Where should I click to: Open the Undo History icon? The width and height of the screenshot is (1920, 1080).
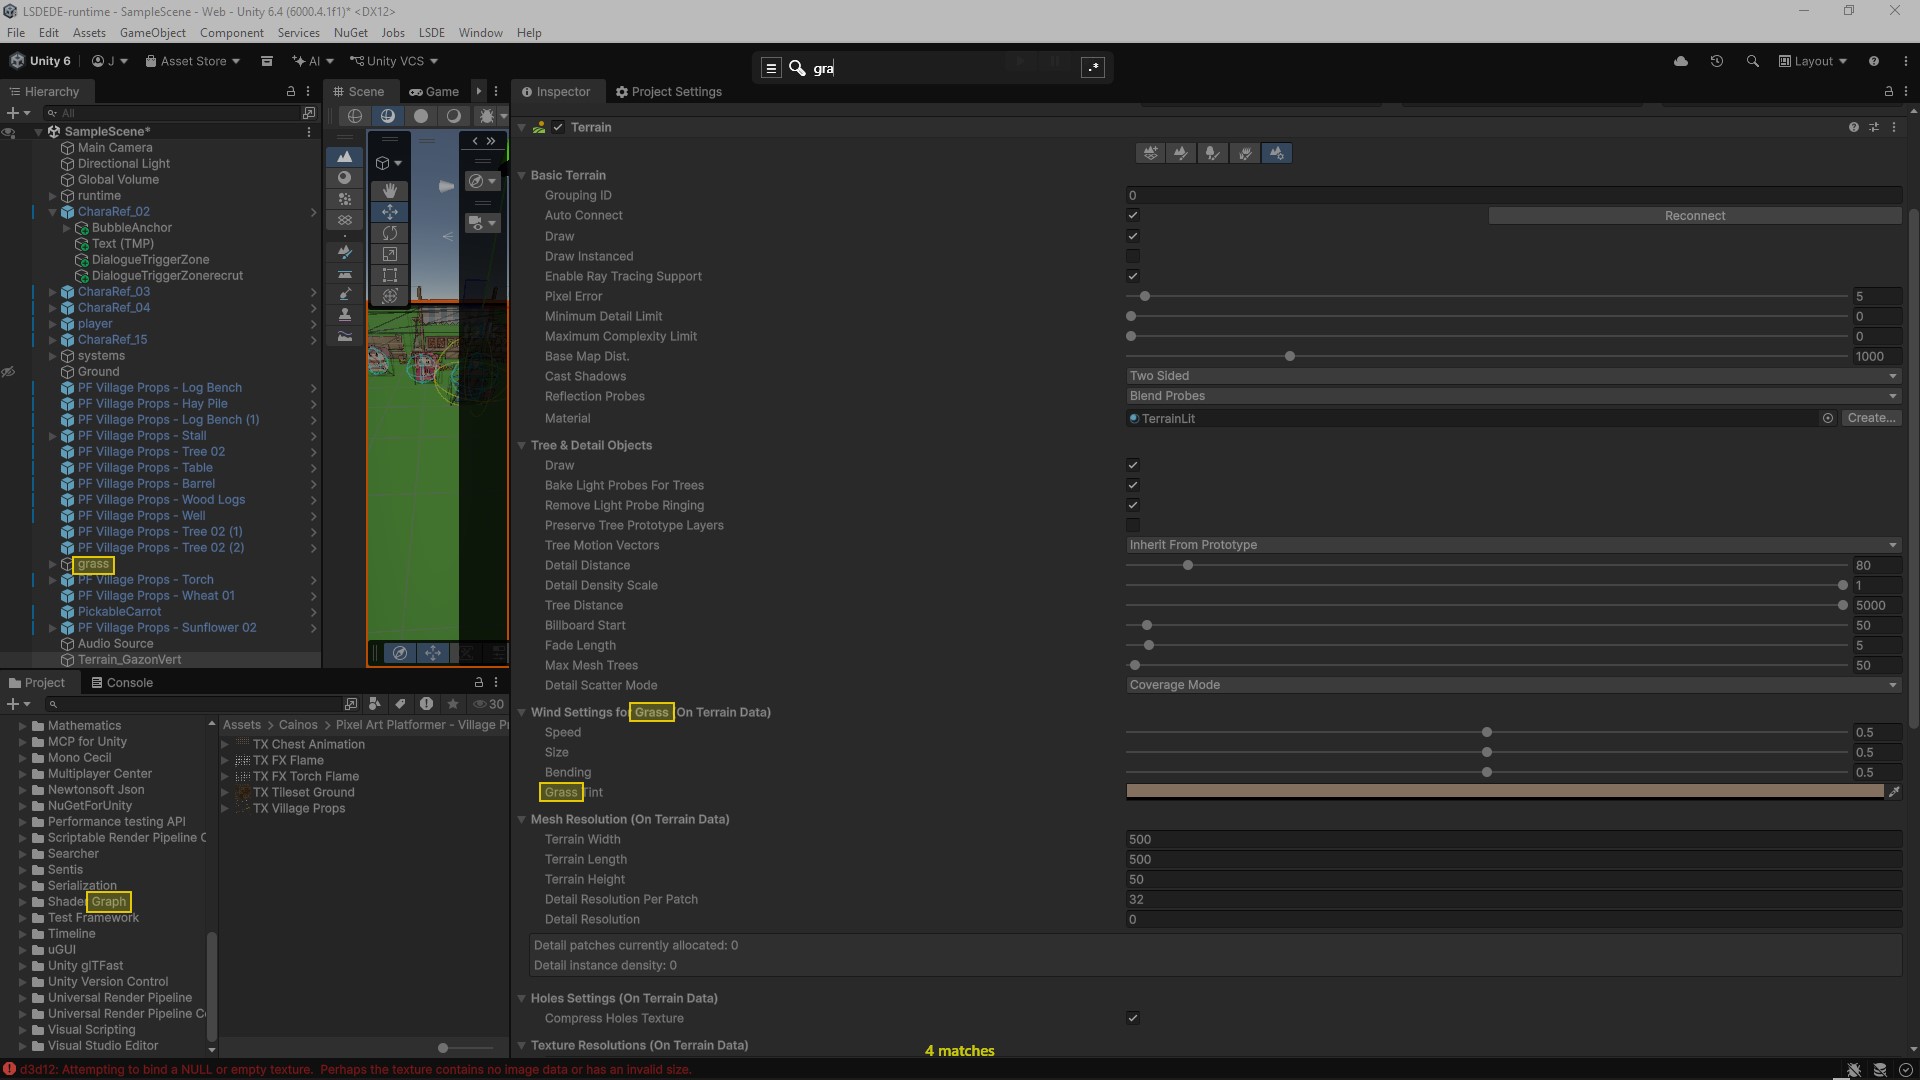click(x=1717, y=61)
